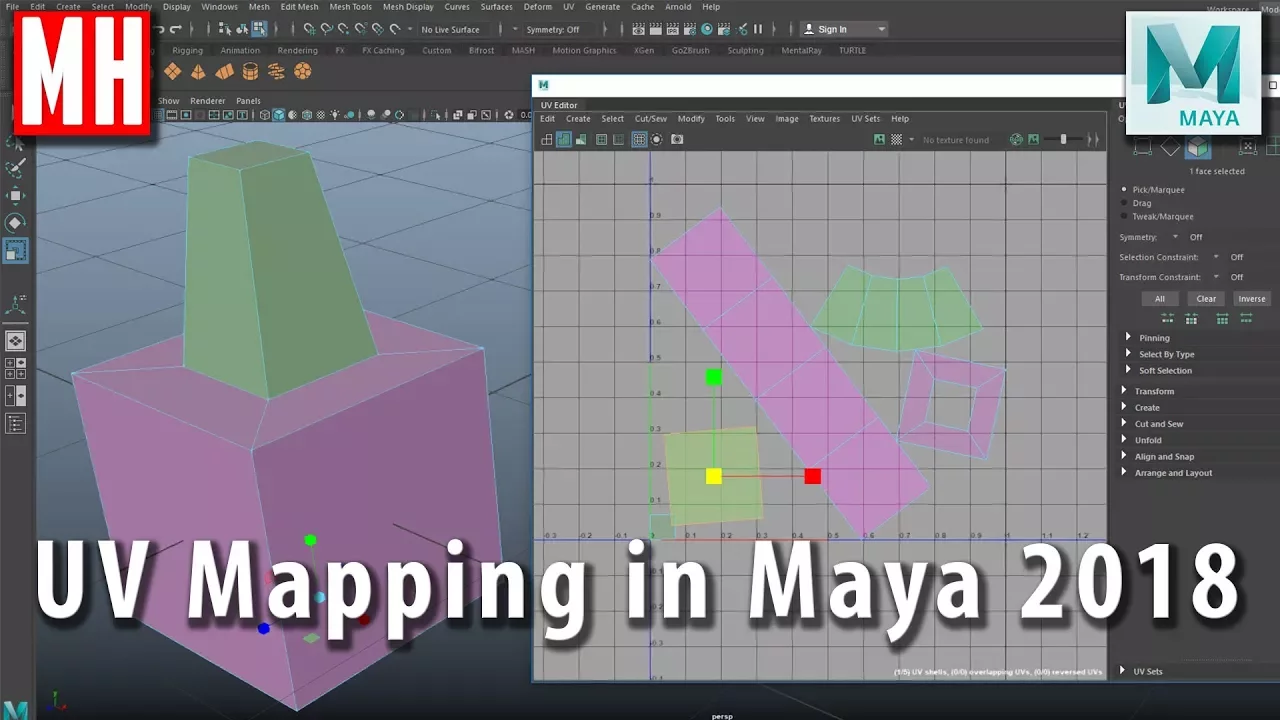Click the outliner list icon in left sidebar

tap(16, 423)
